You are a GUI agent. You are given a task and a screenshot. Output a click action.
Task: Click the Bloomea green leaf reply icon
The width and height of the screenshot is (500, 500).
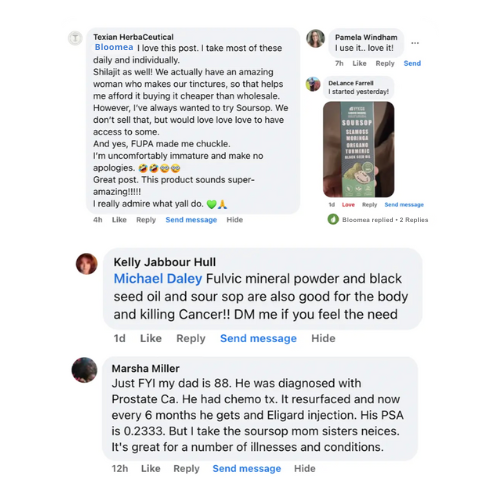pyautogui.click(x=333, y=219)
